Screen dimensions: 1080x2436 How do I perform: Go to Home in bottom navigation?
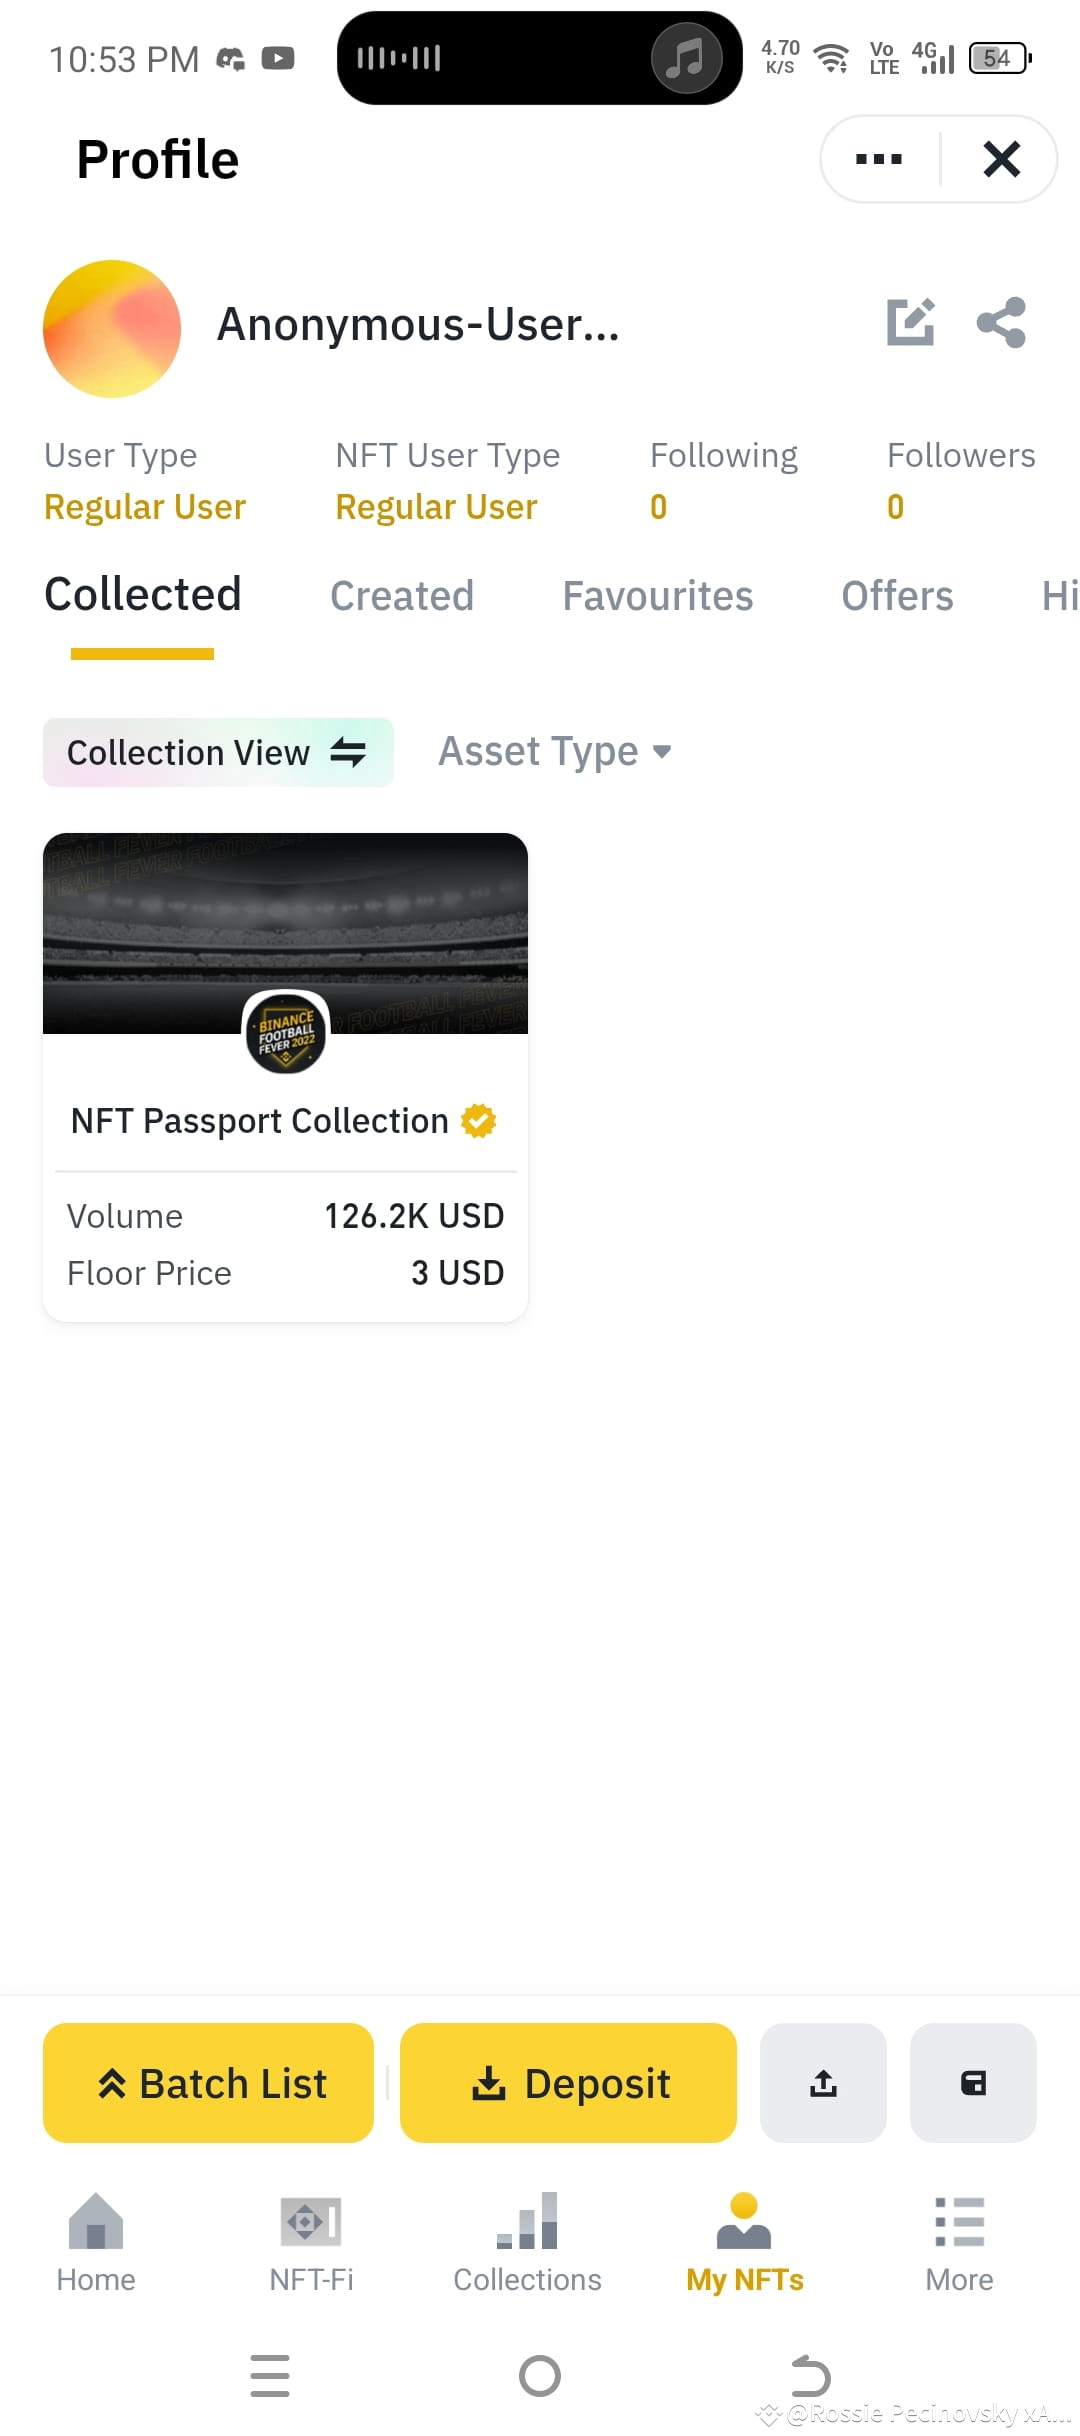(96, 2242)
